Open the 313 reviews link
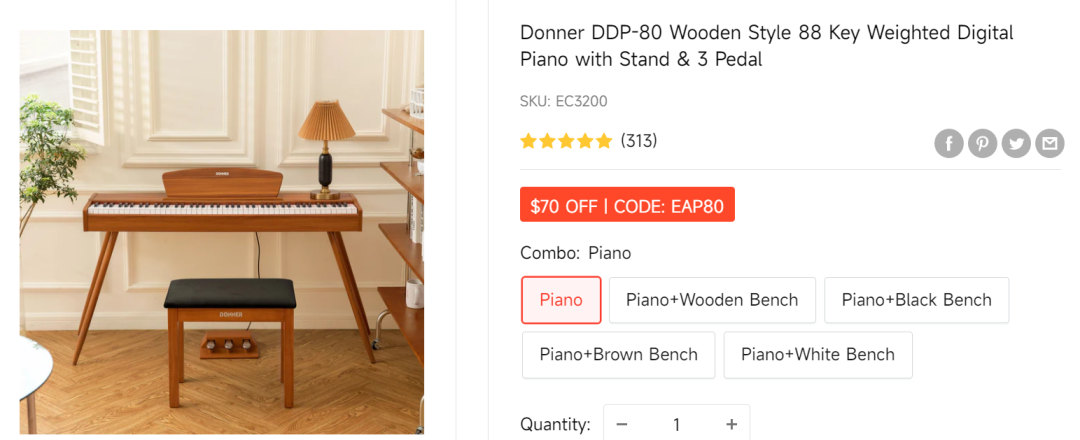The image size is (1080, 440). pyautogui.click(x=639, y=141)
